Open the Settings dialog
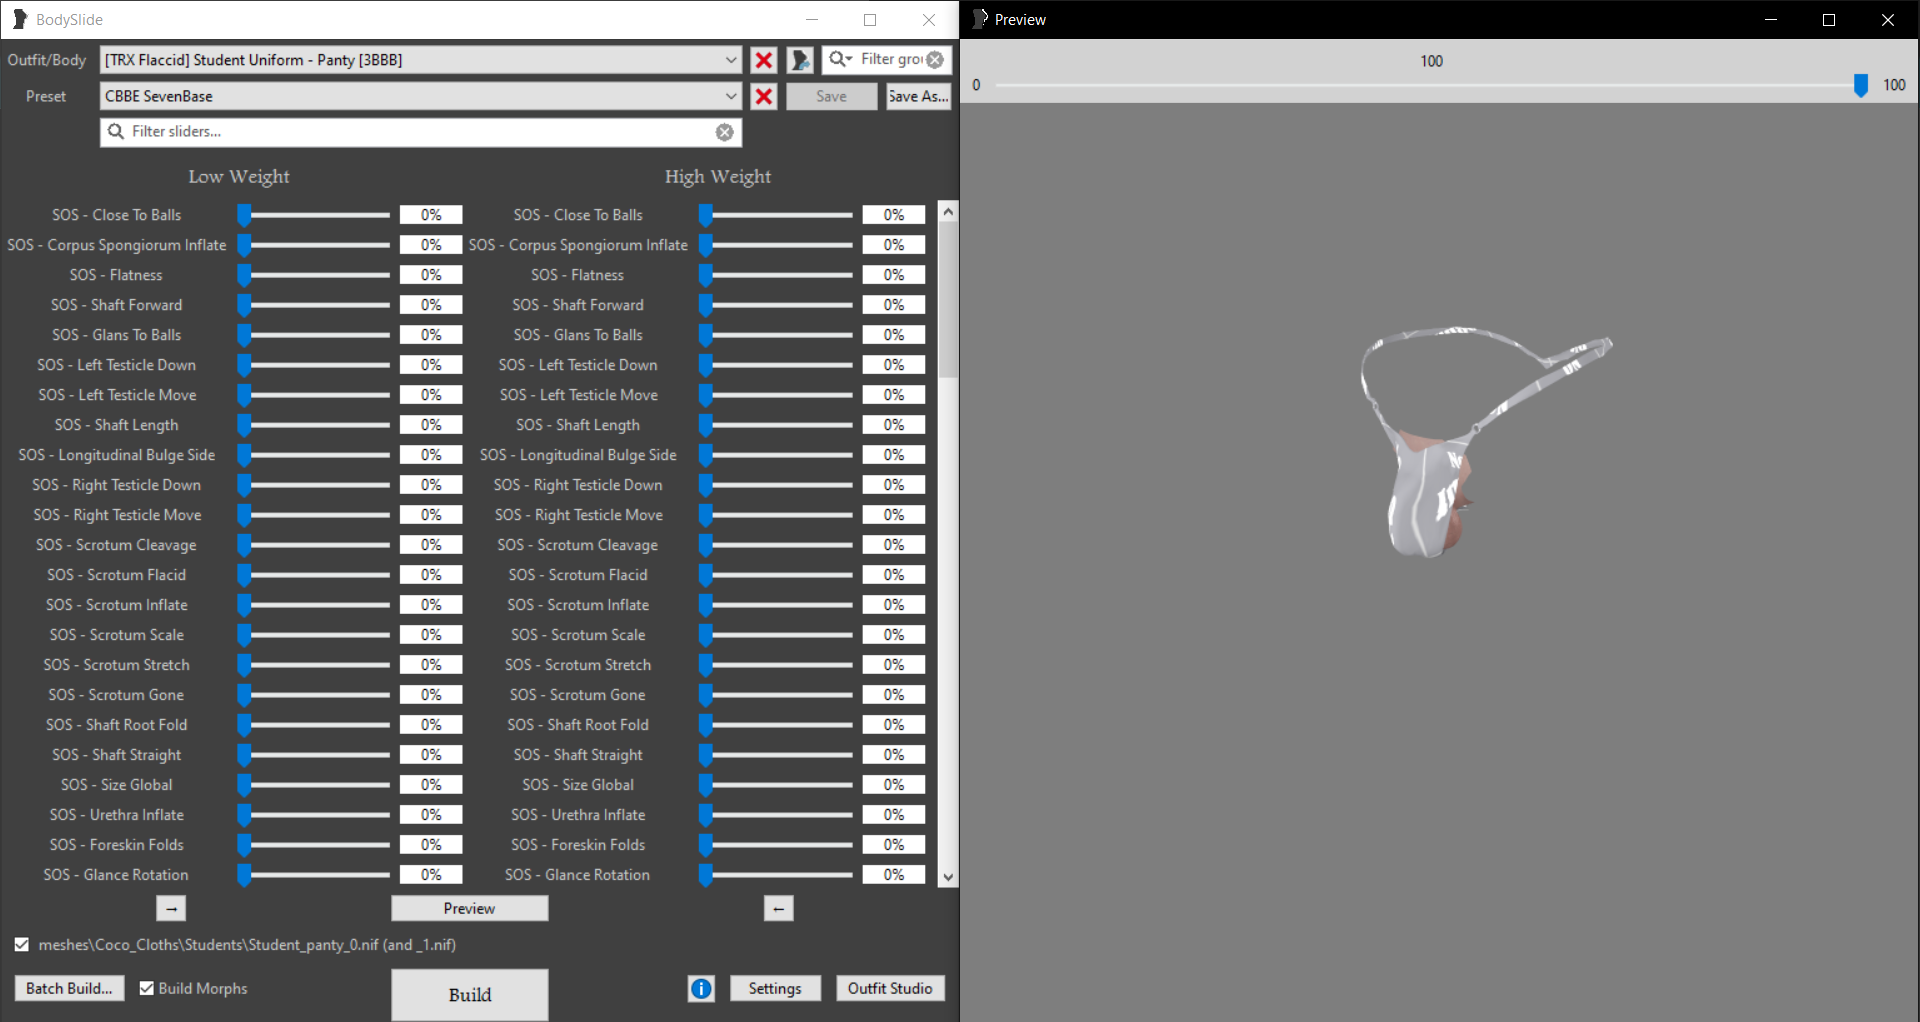Image resolution: width=1920 pixels, height=1022 pixels. (x=774, y=988)
